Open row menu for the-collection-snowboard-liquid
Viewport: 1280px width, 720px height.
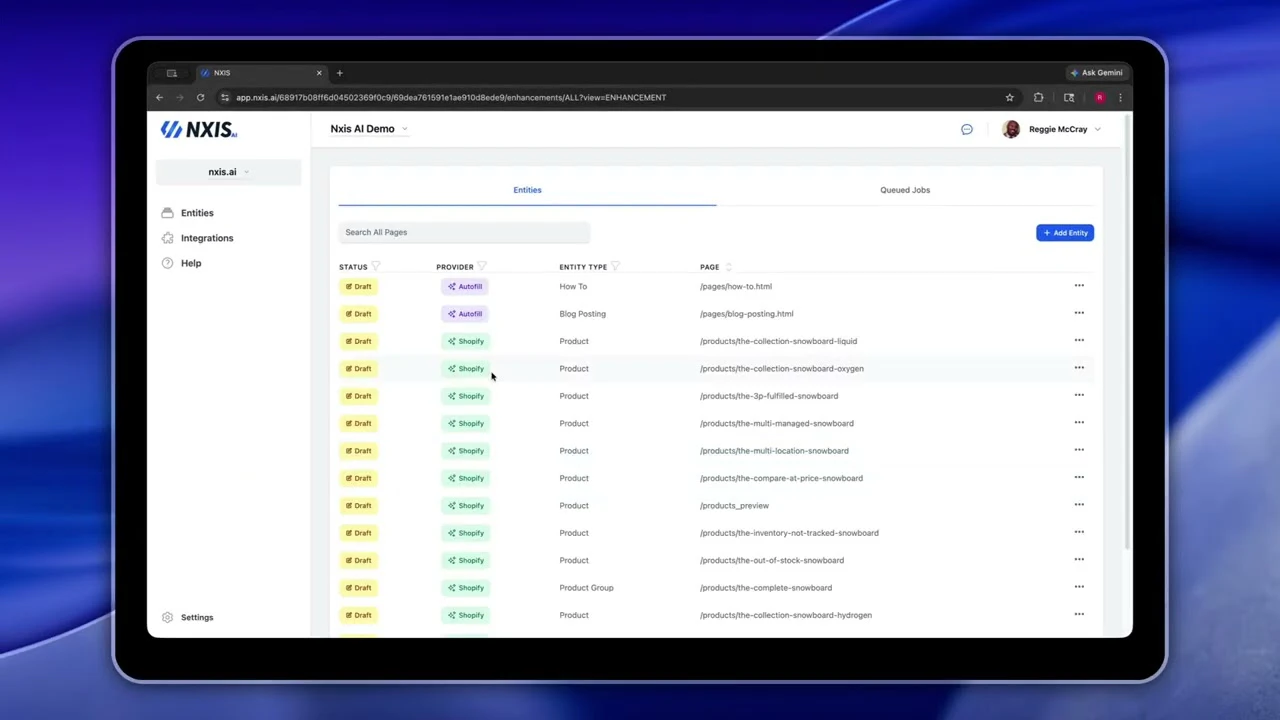click(1079, 340)
